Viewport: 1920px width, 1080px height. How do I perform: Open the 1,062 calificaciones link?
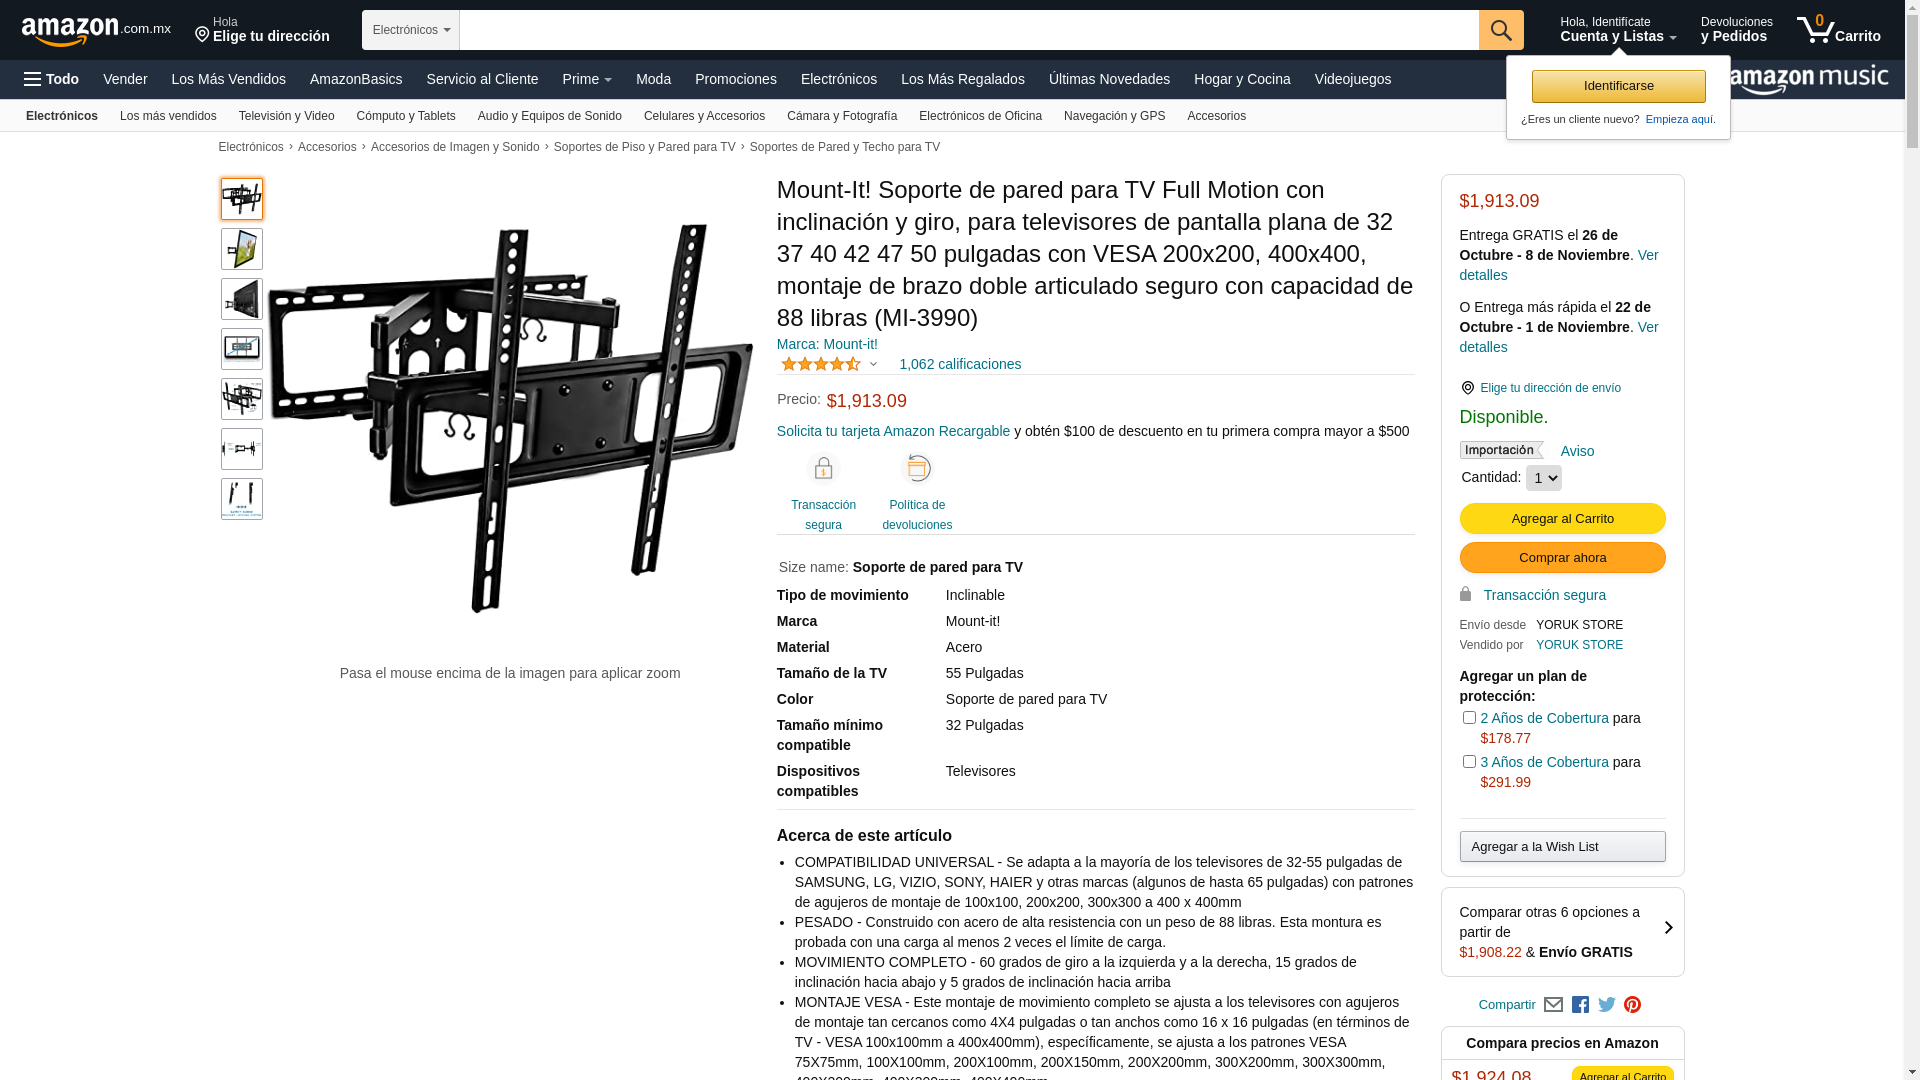(960, 364)
